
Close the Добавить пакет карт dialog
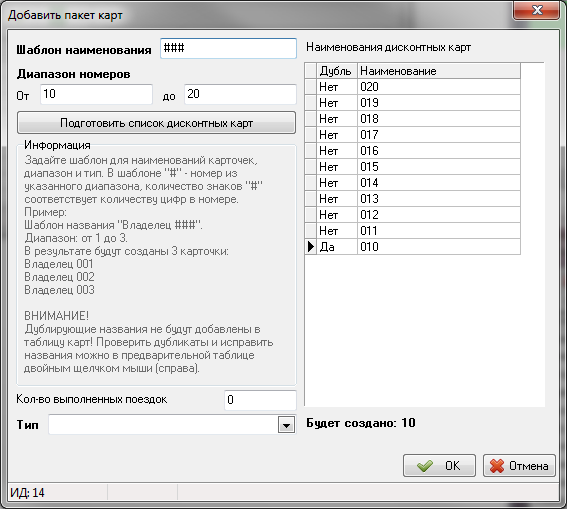(x=537, y=10)
